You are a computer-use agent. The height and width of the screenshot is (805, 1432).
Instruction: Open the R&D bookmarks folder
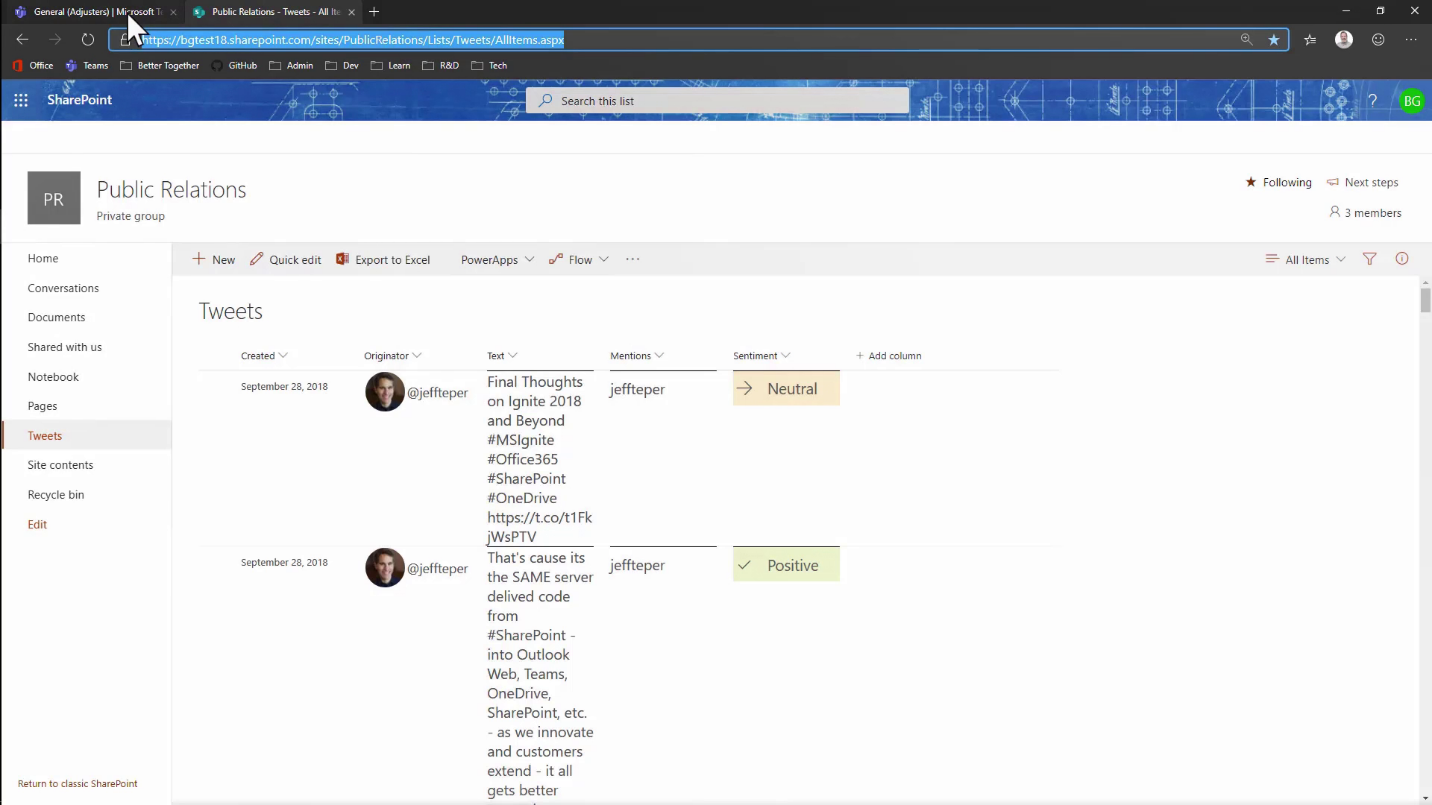coord(441,66)
